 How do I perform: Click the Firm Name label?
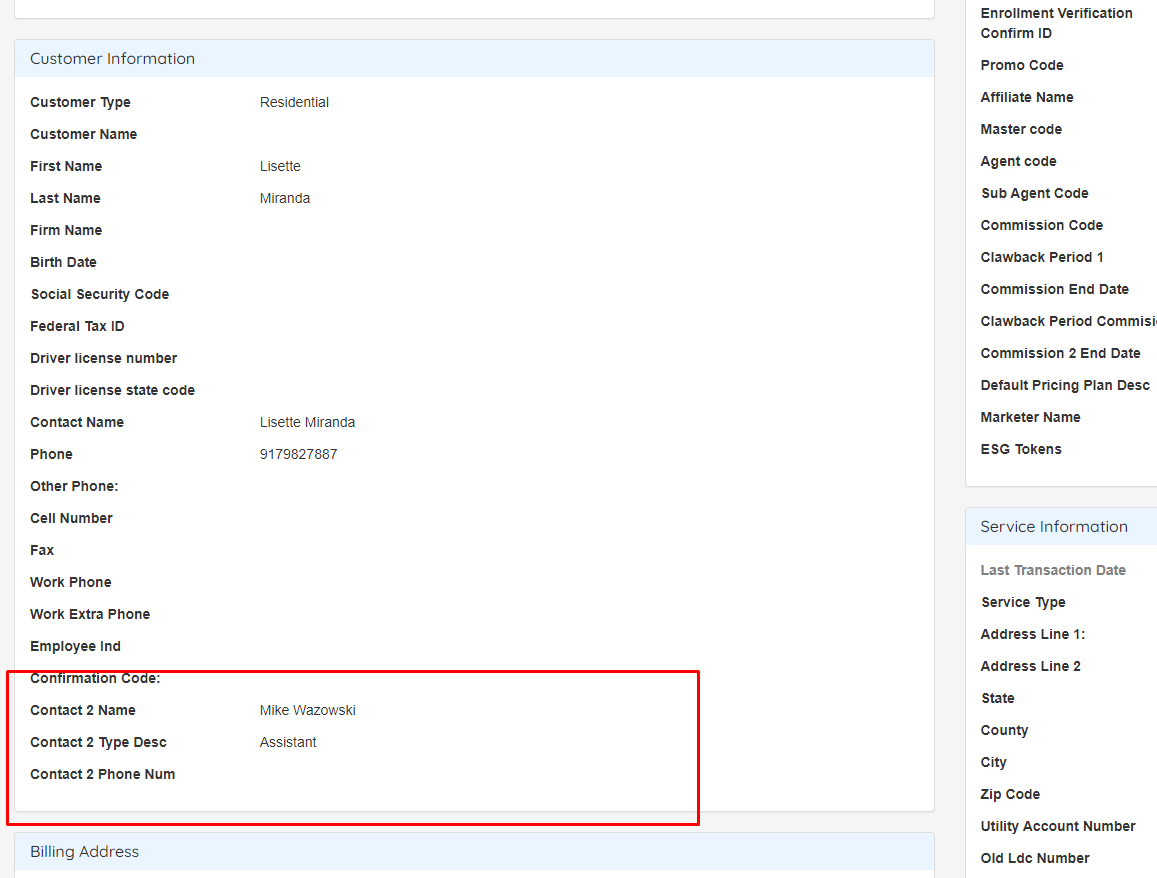(66, 230)
